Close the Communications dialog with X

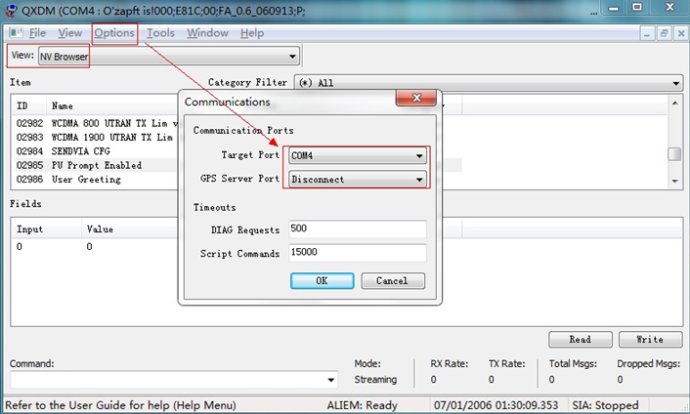click(x=416, y=98)
